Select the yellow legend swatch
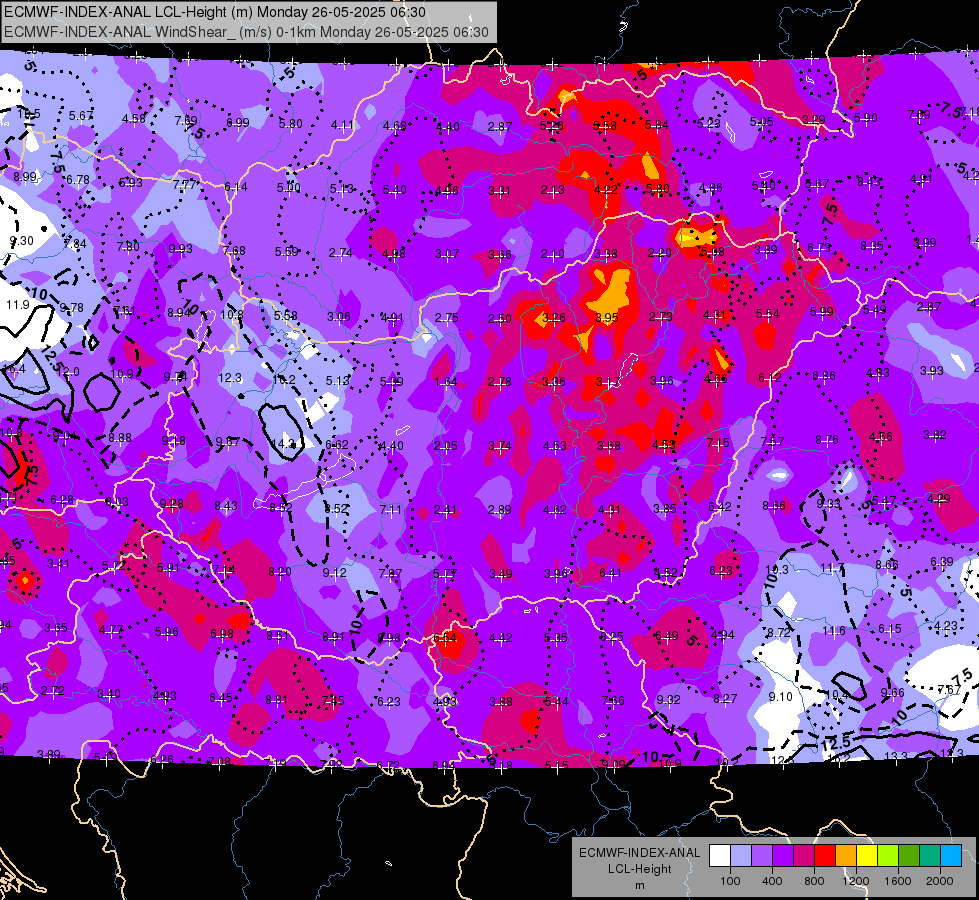 click(x=867, y=856)
